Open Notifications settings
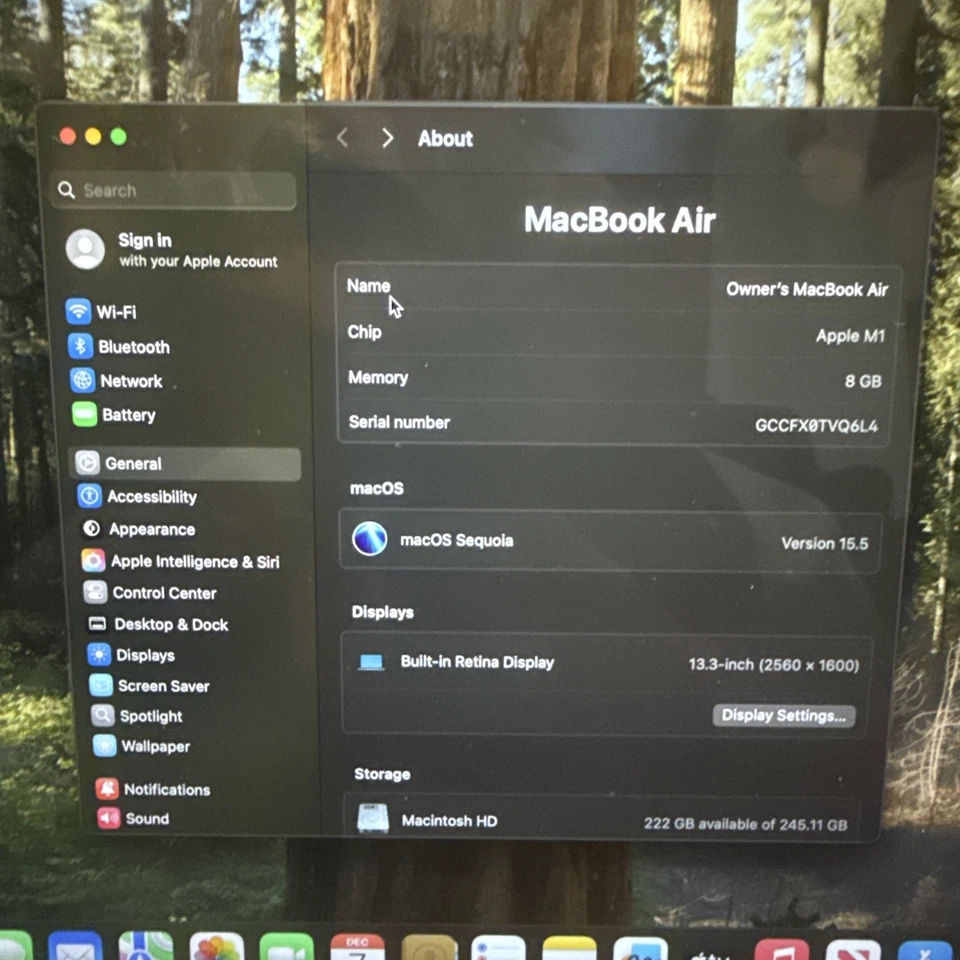 (x=167, y=789)
